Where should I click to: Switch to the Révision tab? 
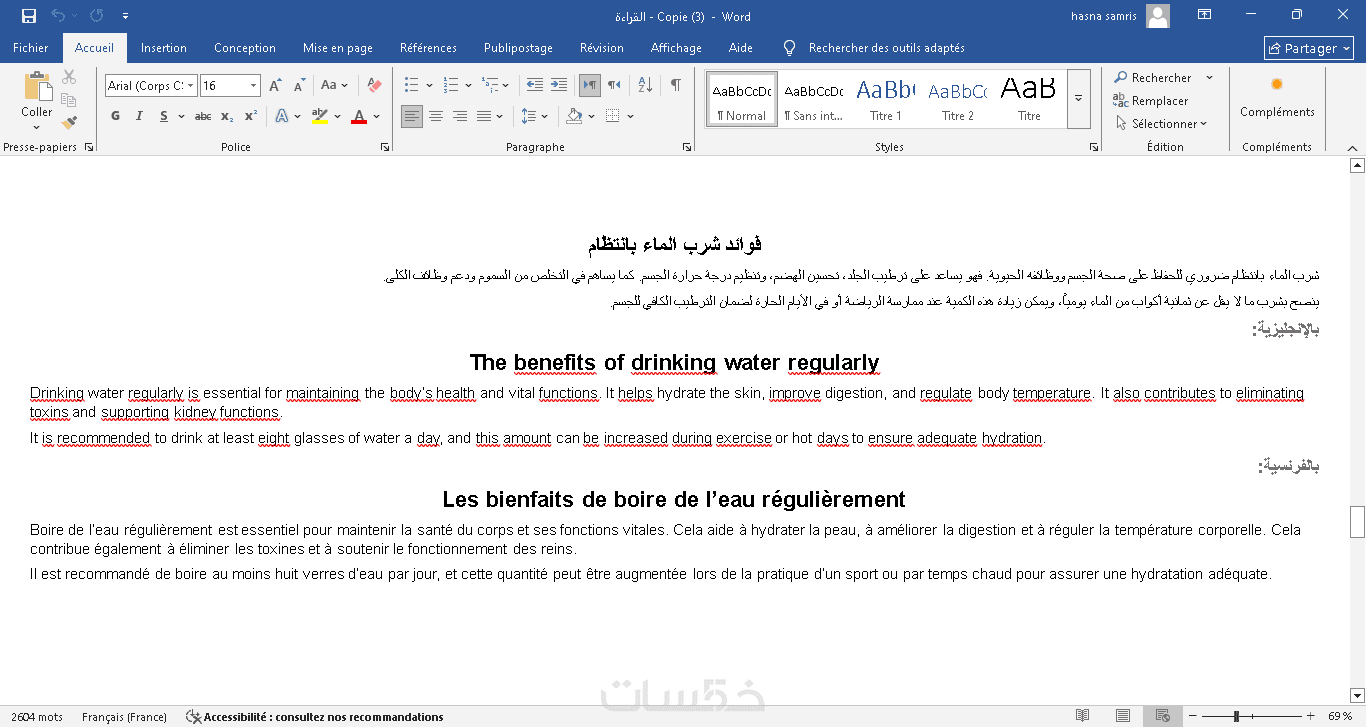(602, 48)
